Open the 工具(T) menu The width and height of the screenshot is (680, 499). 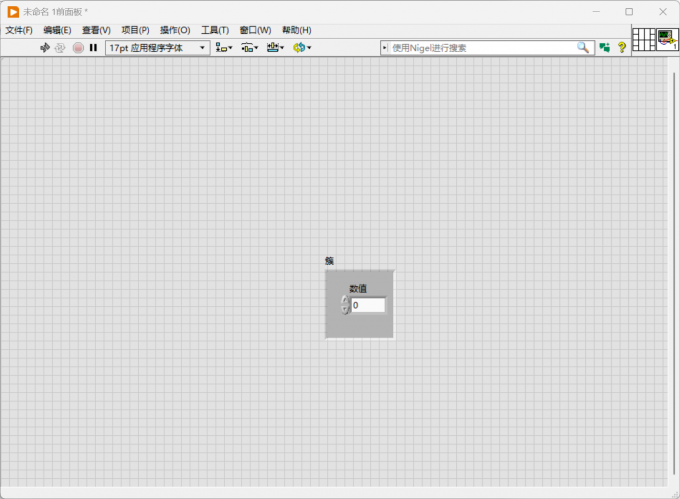(215, 30)
